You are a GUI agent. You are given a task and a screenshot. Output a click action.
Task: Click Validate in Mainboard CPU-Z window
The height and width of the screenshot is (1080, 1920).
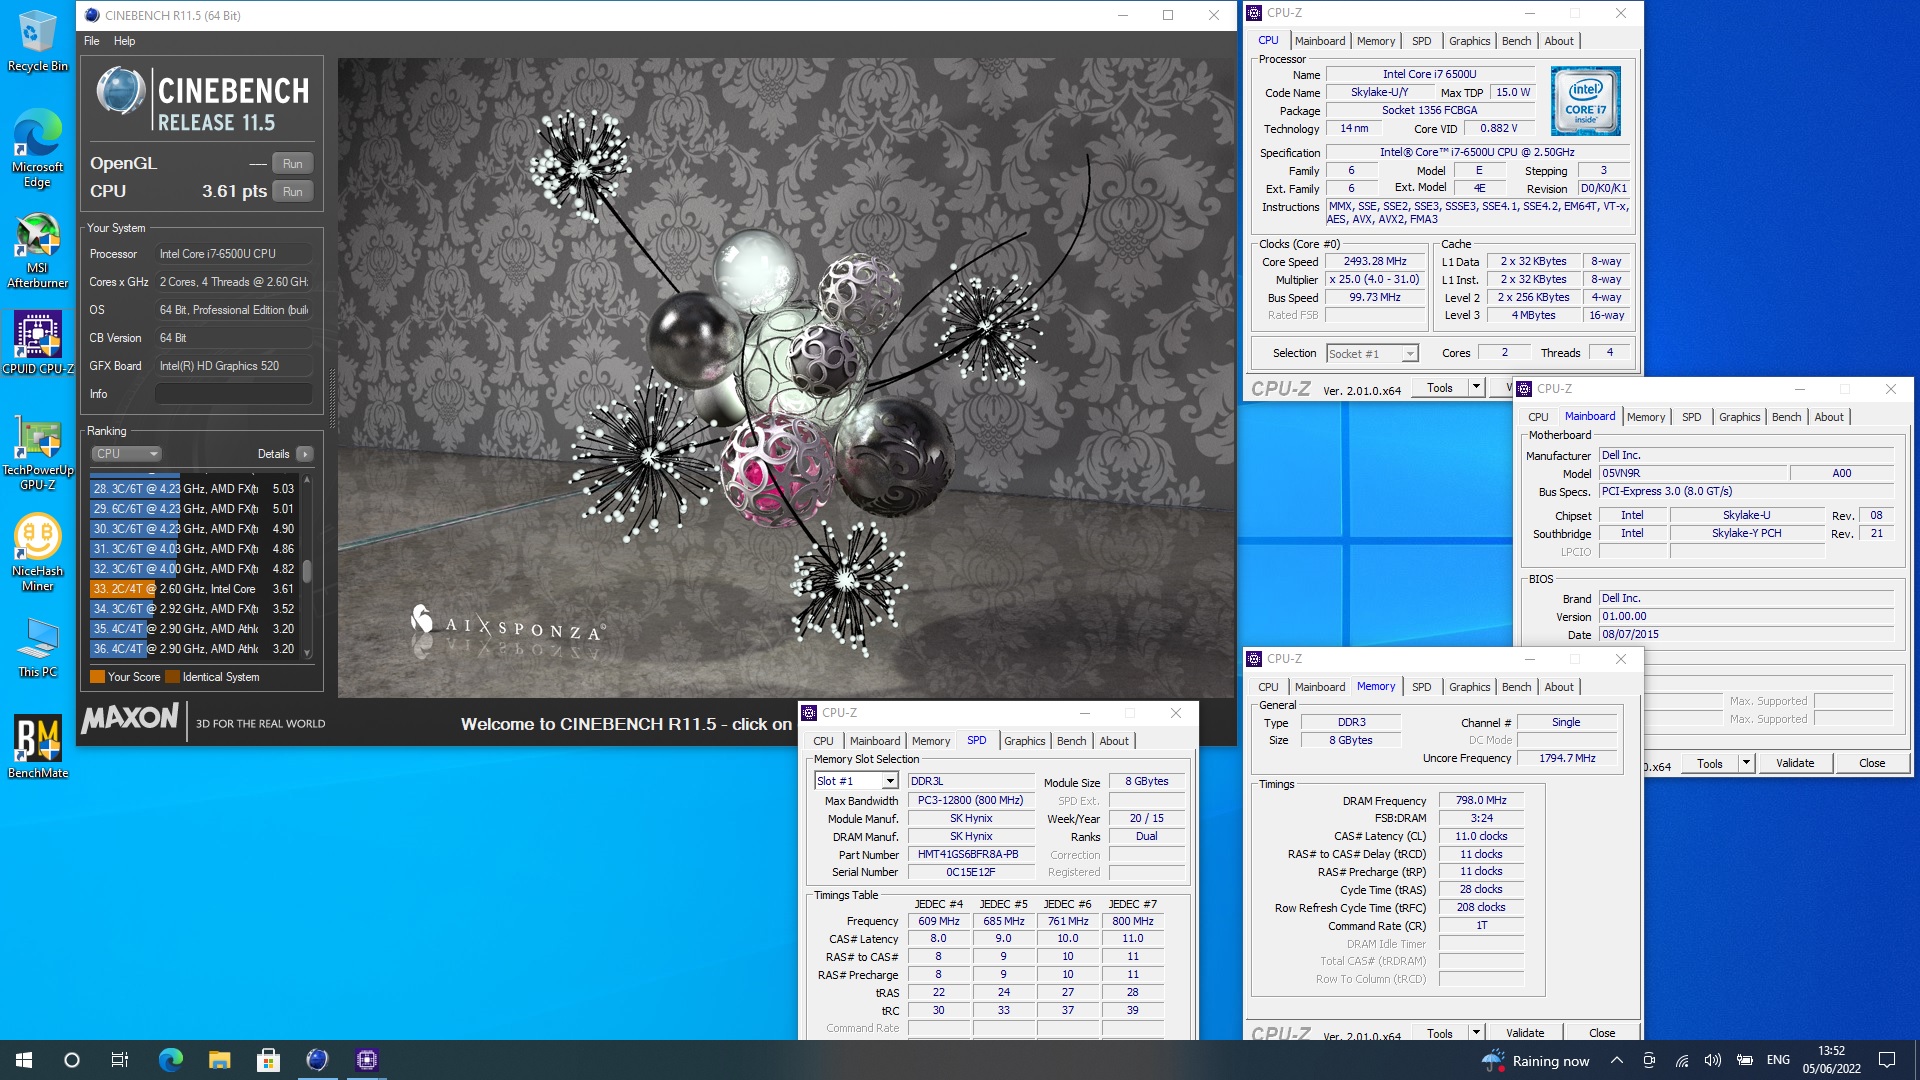pyautogui.click(x=1795, y=763)
